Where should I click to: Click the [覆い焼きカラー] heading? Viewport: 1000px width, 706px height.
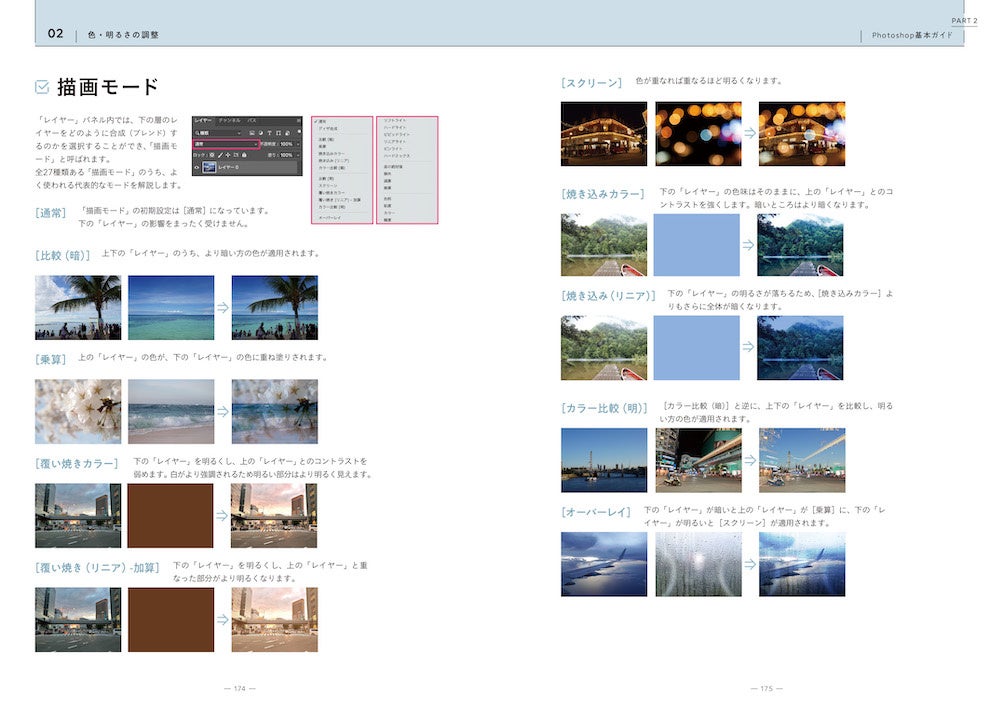tap(77, 463)
